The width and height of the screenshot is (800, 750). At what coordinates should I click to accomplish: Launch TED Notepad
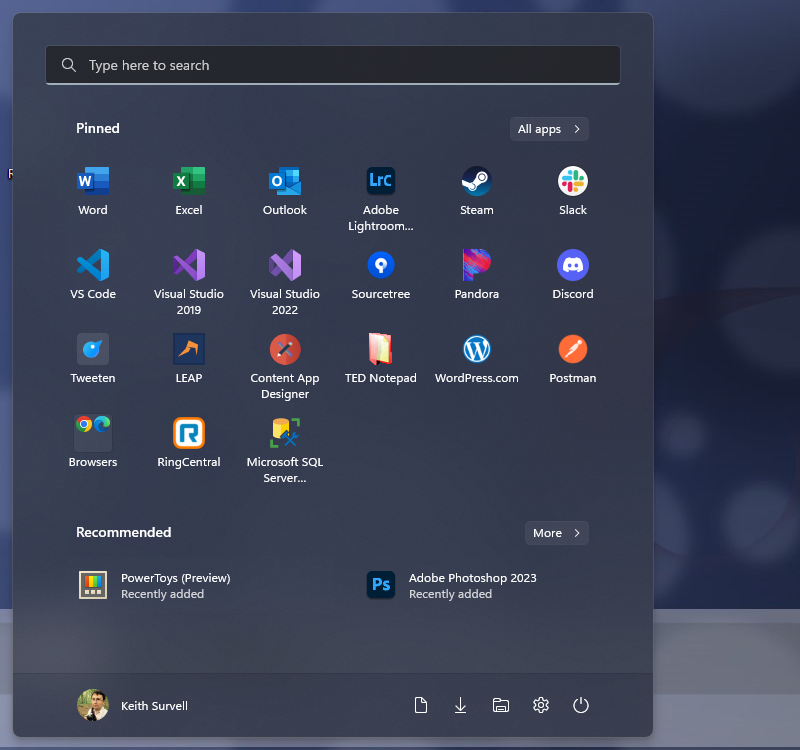(381, 360)
